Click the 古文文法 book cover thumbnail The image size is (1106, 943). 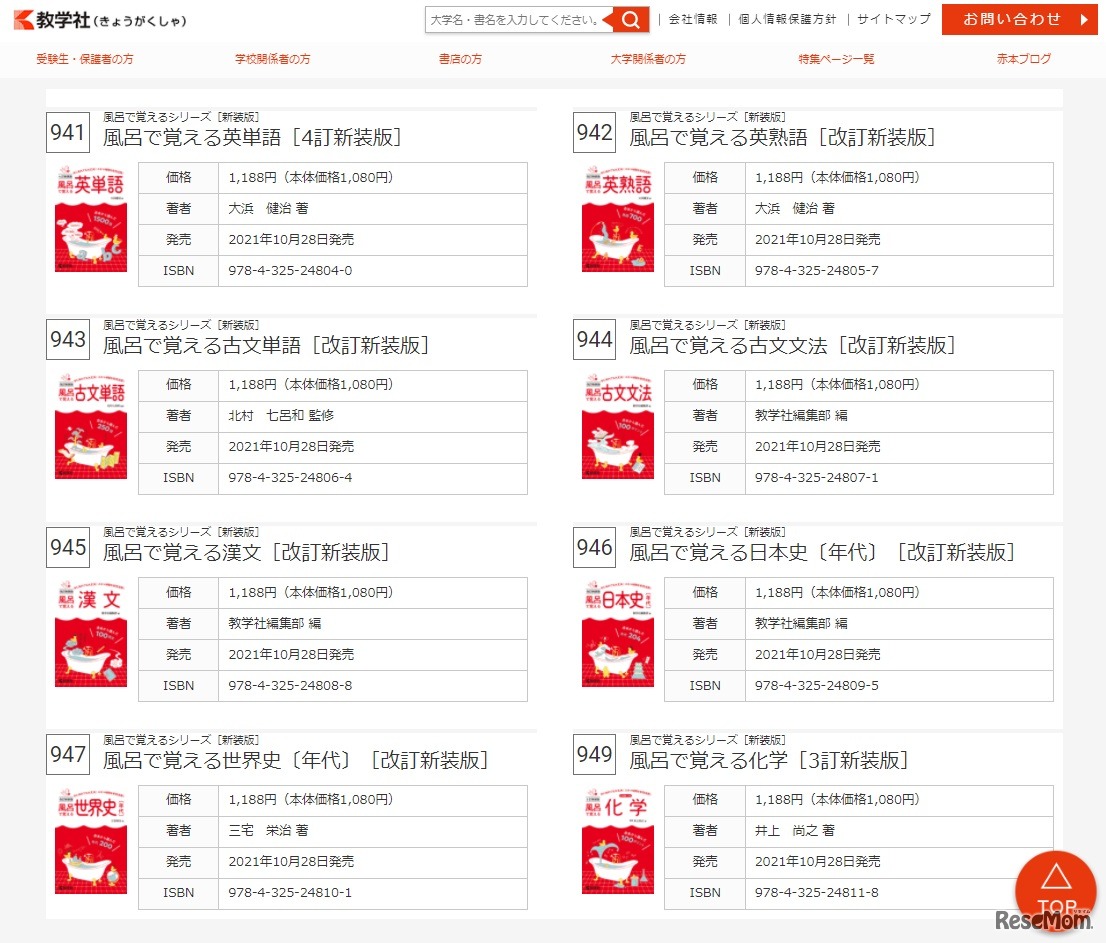pos(618,426)
